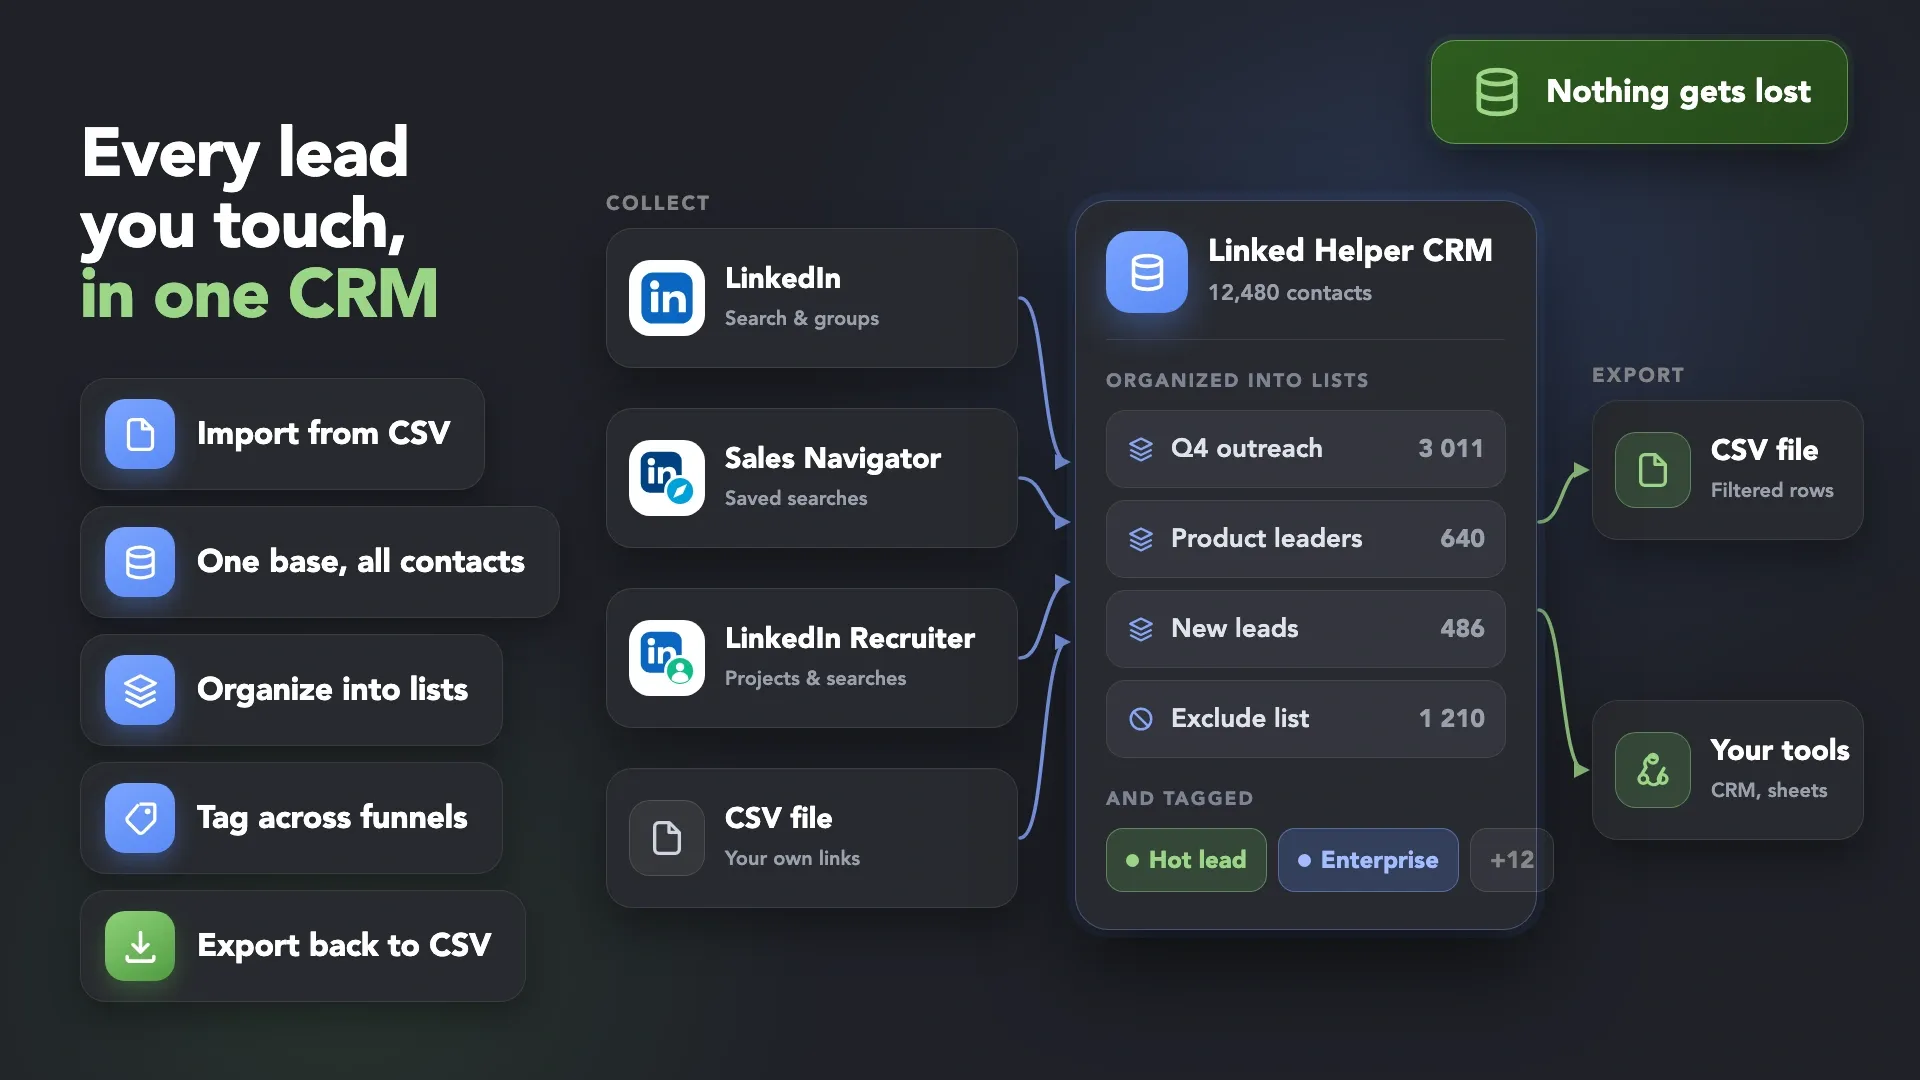Open the Product leaders list row
Viewport: 1920px width, 1080px height.
click(1305, 539)
